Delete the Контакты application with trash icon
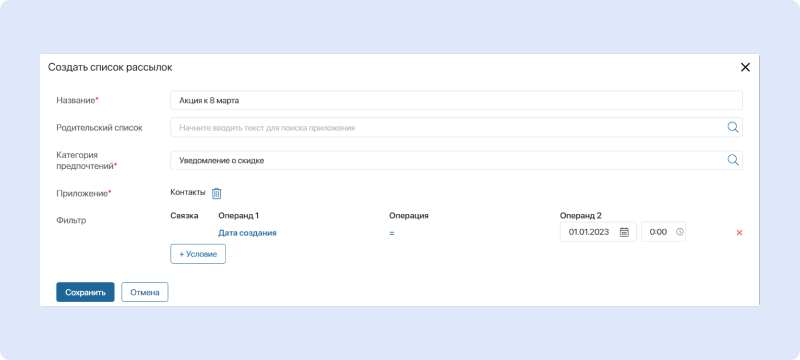 click(217, 193)
